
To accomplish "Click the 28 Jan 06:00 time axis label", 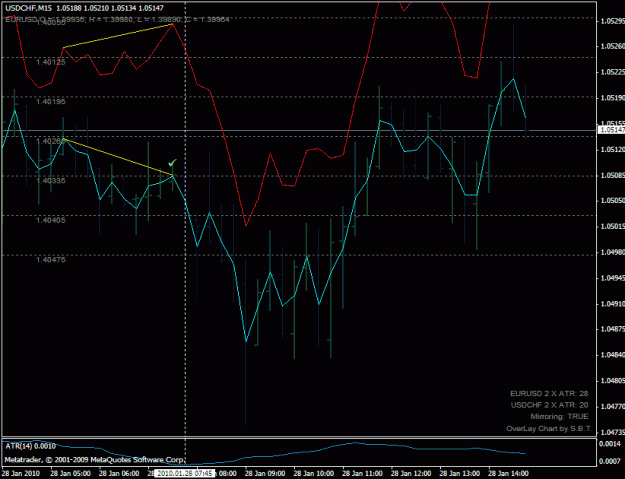I will pos(119,473).
